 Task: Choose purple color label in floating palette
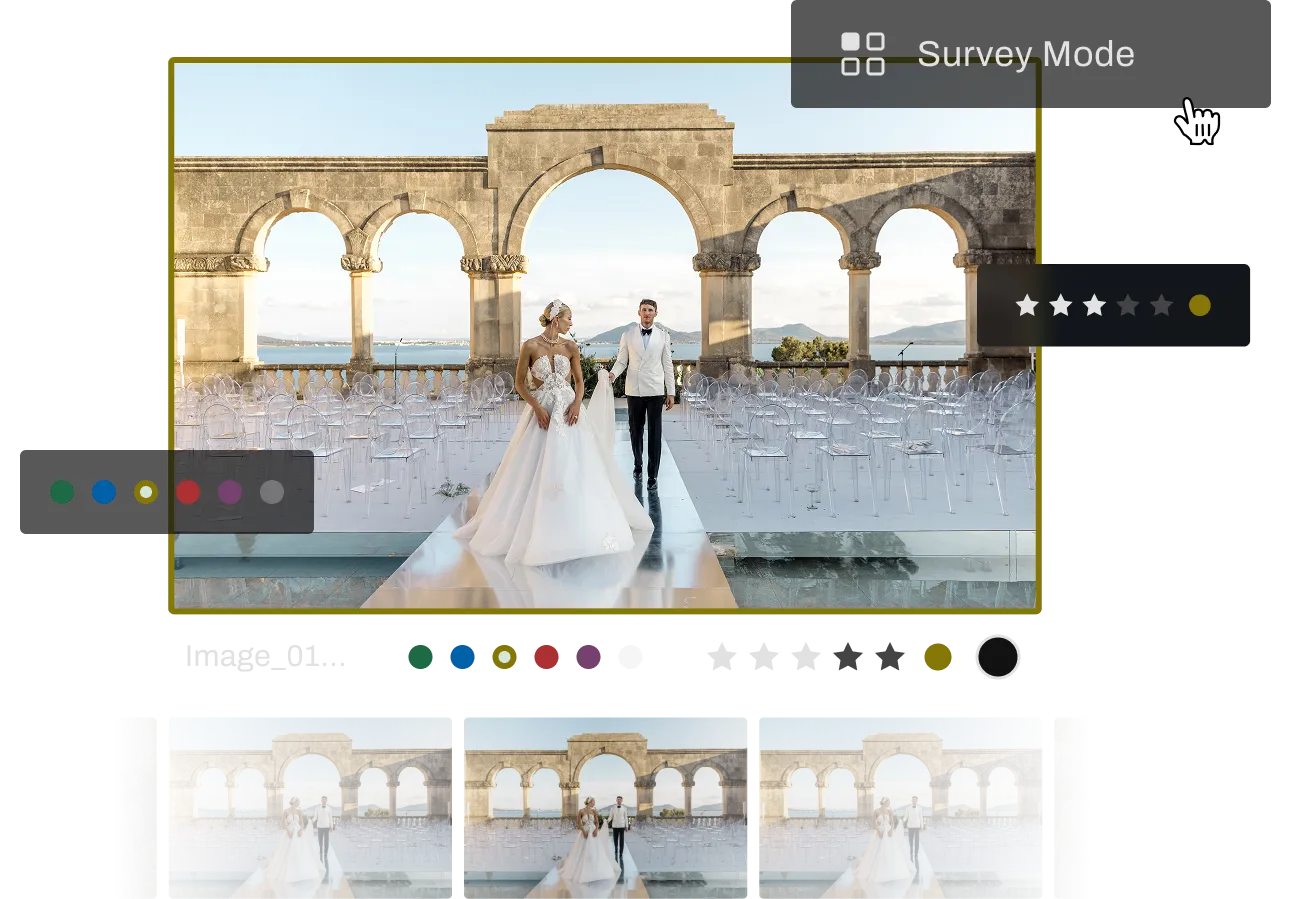click(230, 492)
